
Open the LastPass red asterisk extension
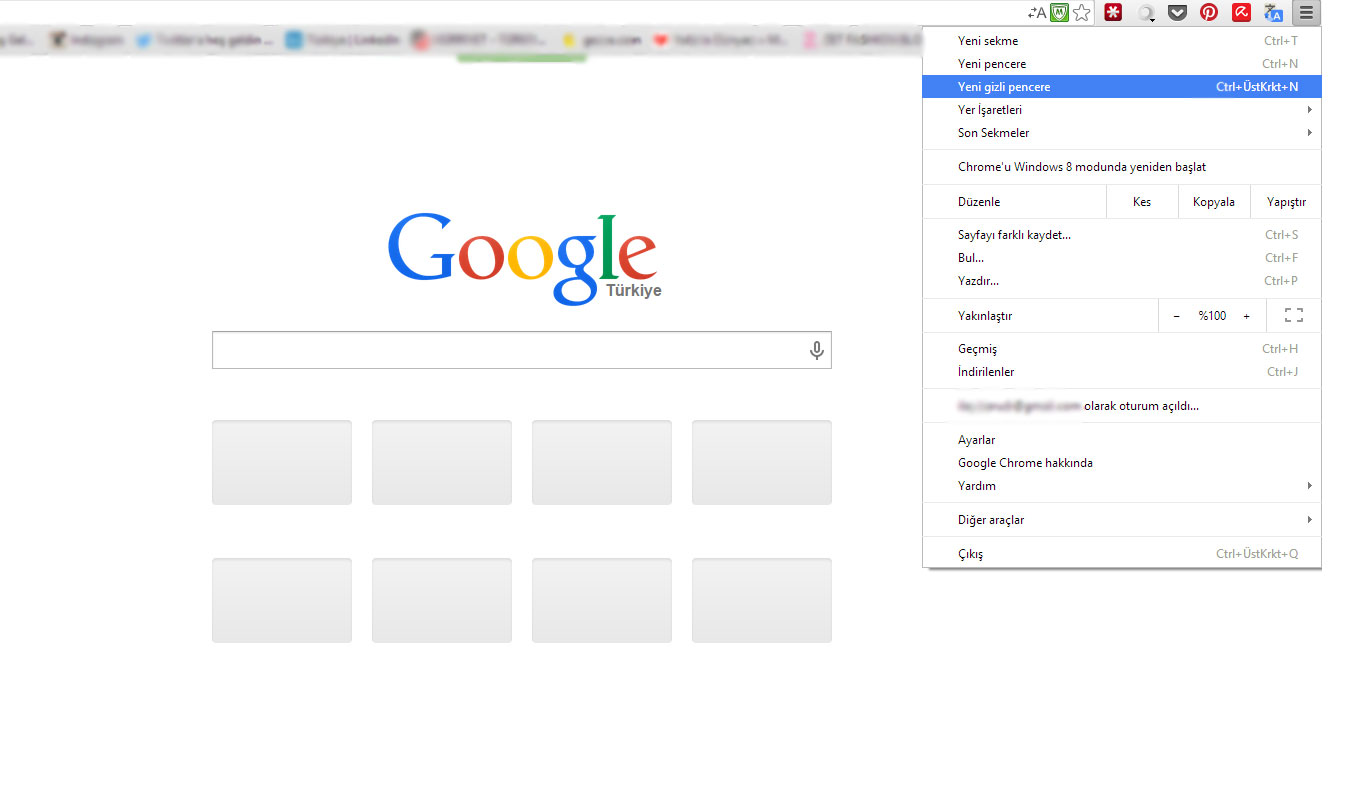point(1113,13)
